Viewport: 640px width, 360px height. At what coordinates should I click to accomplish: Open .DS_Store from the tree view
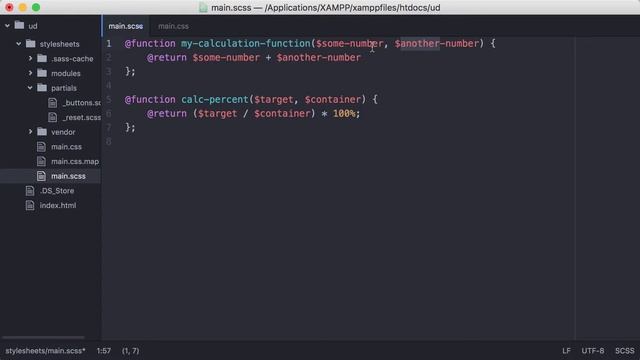[57, 191]
